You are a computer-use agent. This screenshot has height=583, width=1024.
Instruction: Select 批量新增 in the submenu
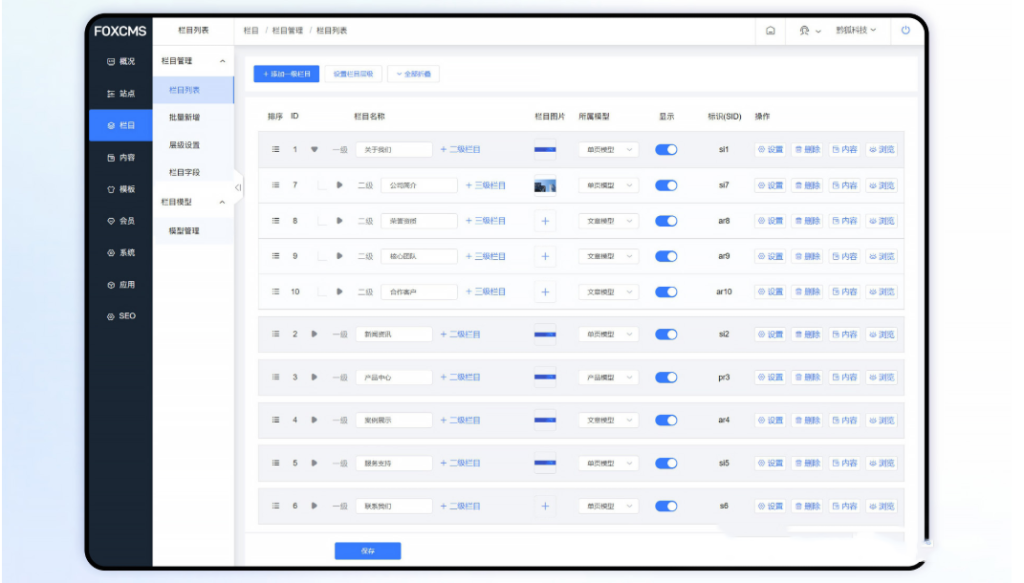185,118
